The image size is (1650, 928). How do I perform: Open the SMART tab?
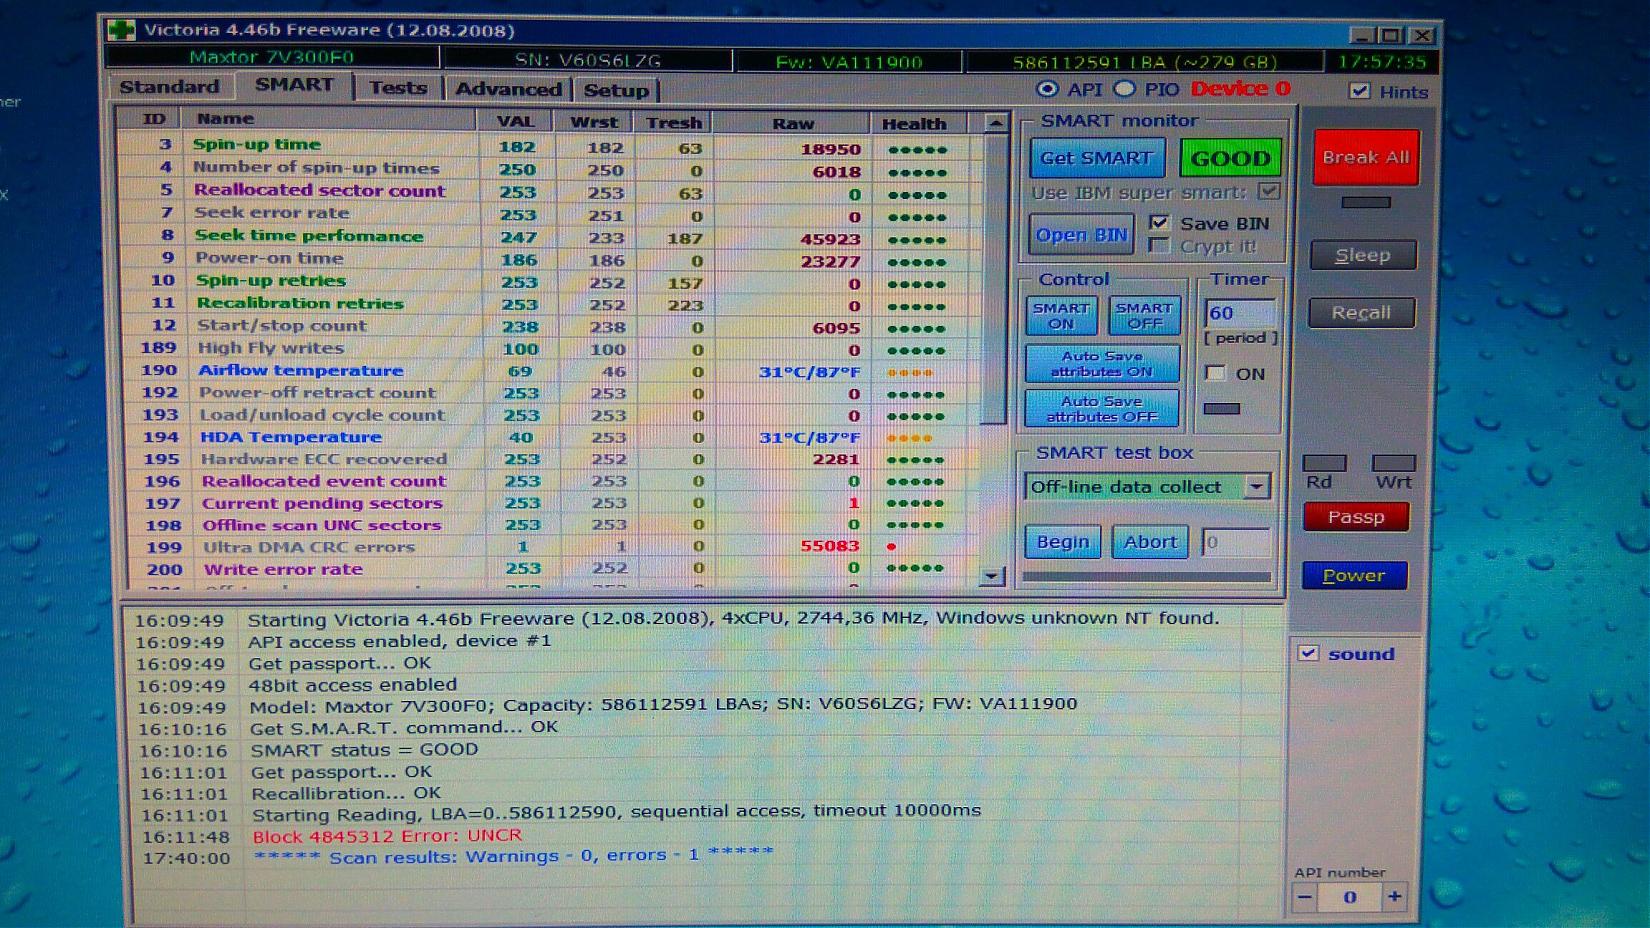294,85
